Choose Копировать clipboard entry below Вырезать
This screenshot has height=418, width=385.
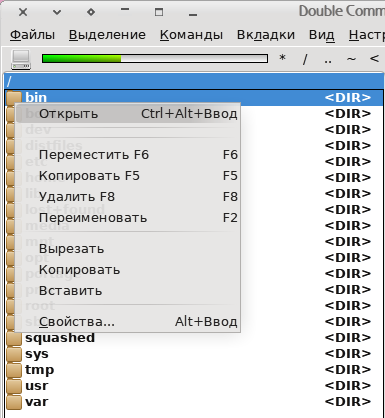click(128, 270)
